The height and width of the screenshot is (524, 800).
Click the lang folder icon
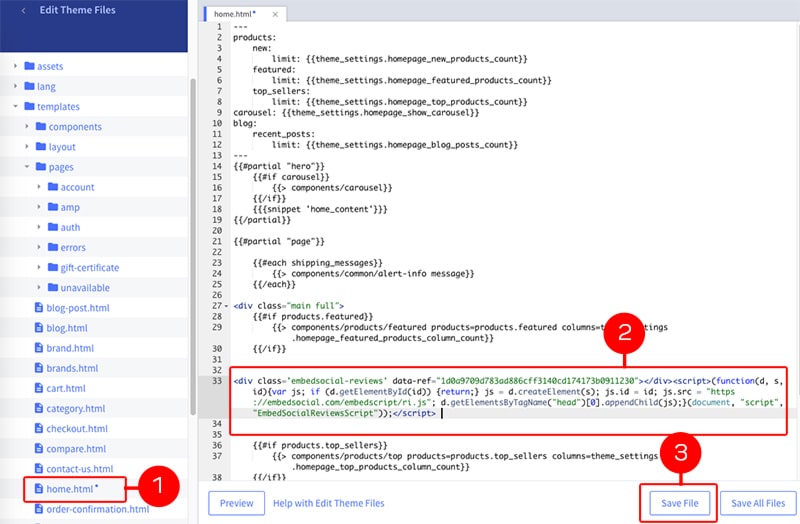[x=29, y=87]
